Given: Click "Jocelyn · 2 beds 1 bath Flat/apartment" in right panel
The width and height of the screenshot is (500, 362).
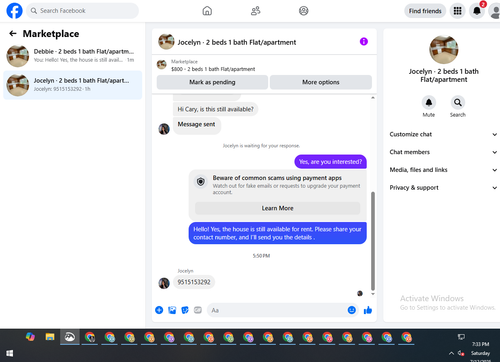Looking at the screenshot, I should [443, 75].
